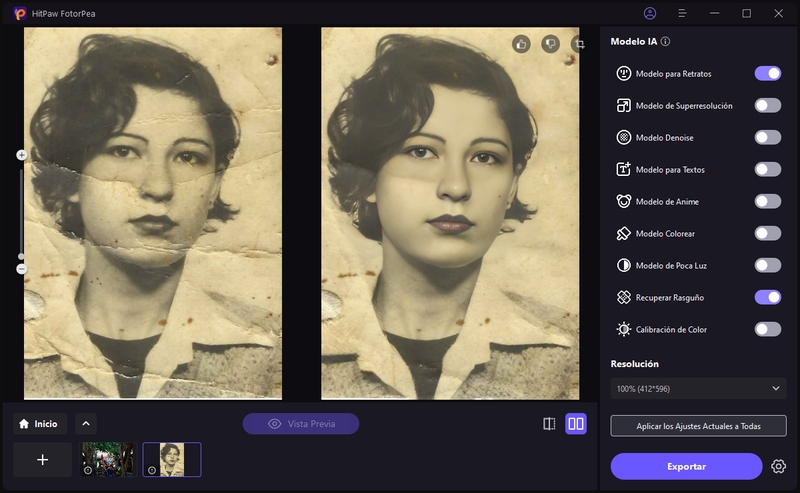Open the user account profile icon
800x493 pixels.
649,13
